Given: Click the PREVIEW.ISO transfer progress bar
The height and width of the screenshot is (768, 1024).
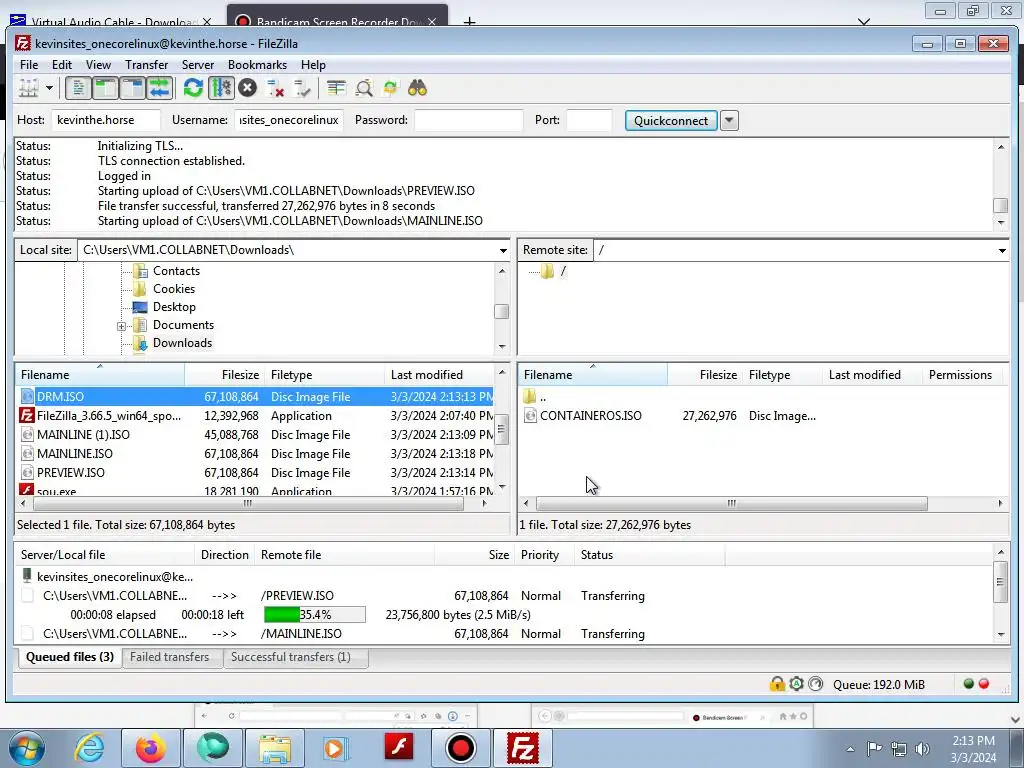Looking at the screenshot, I should coord(315,615).
